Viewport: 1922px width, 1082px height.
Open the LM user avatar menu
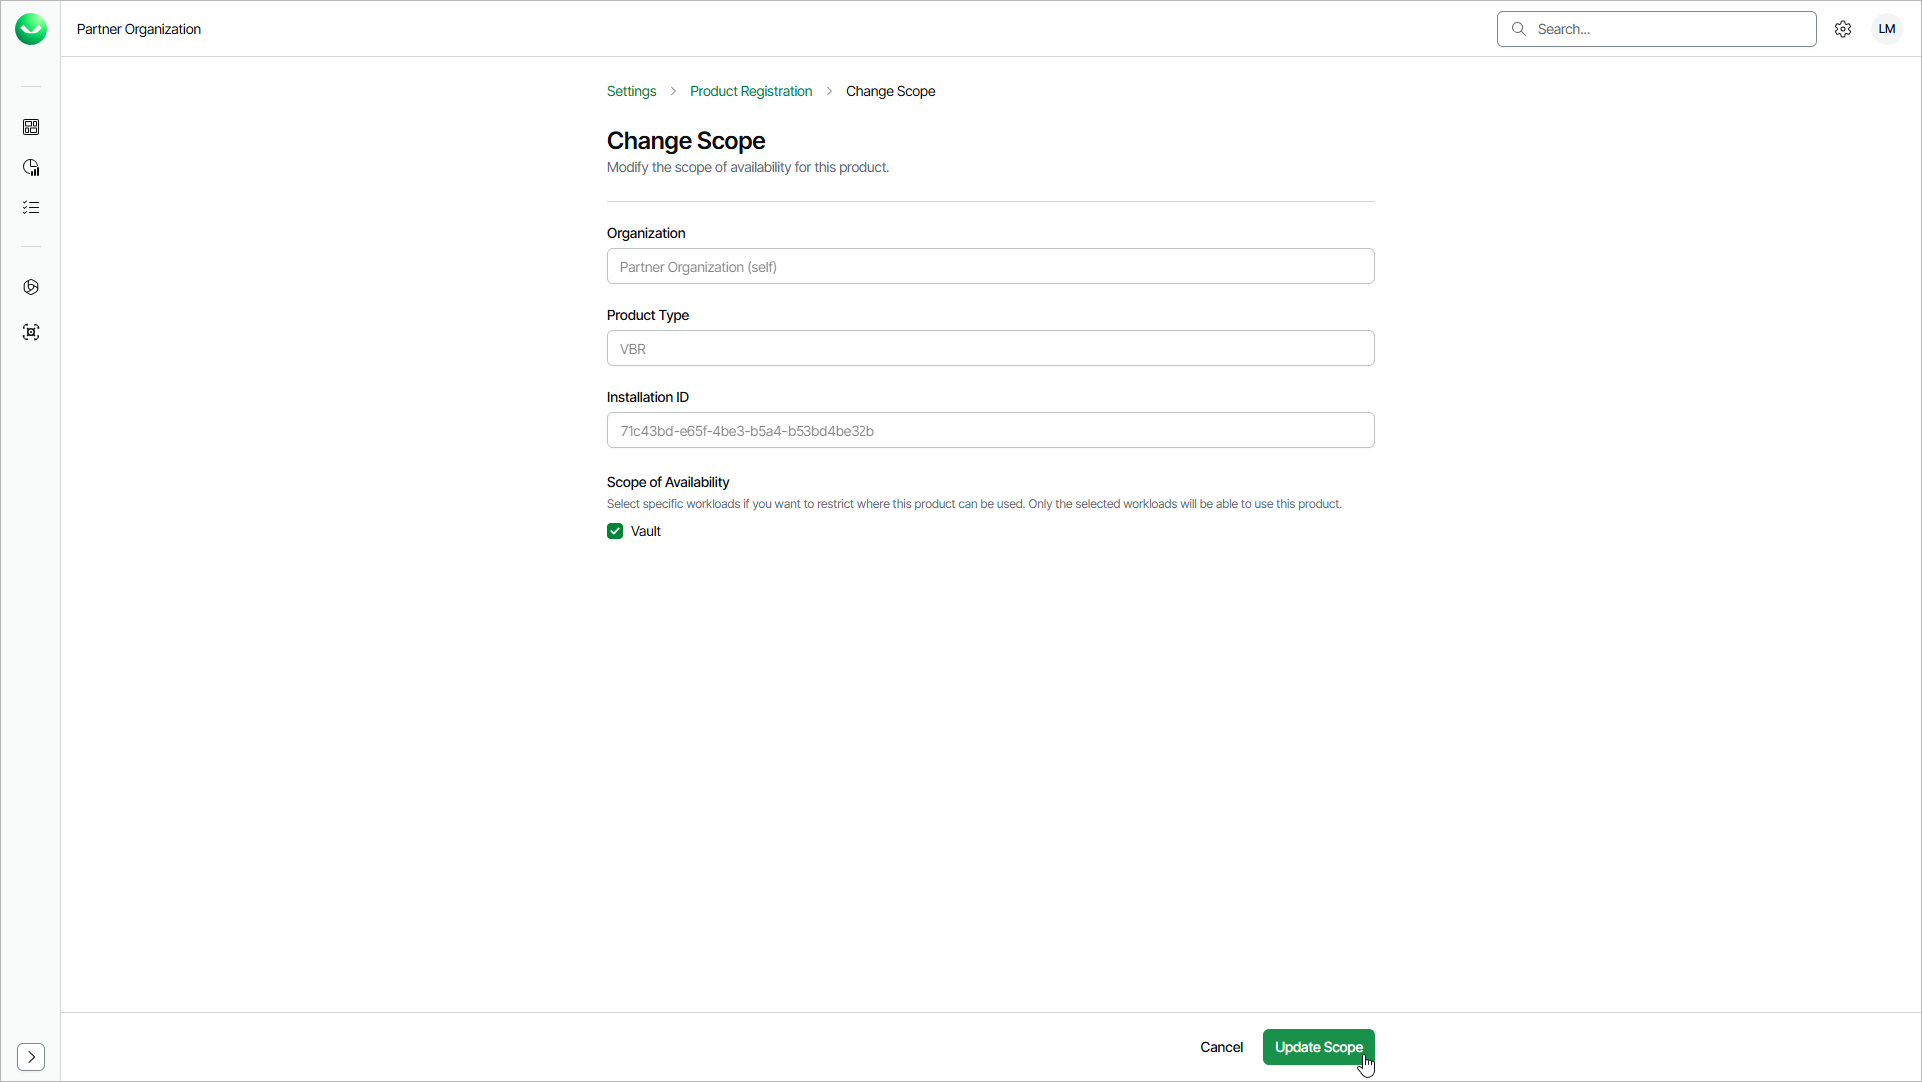(x=1887, y=29)
